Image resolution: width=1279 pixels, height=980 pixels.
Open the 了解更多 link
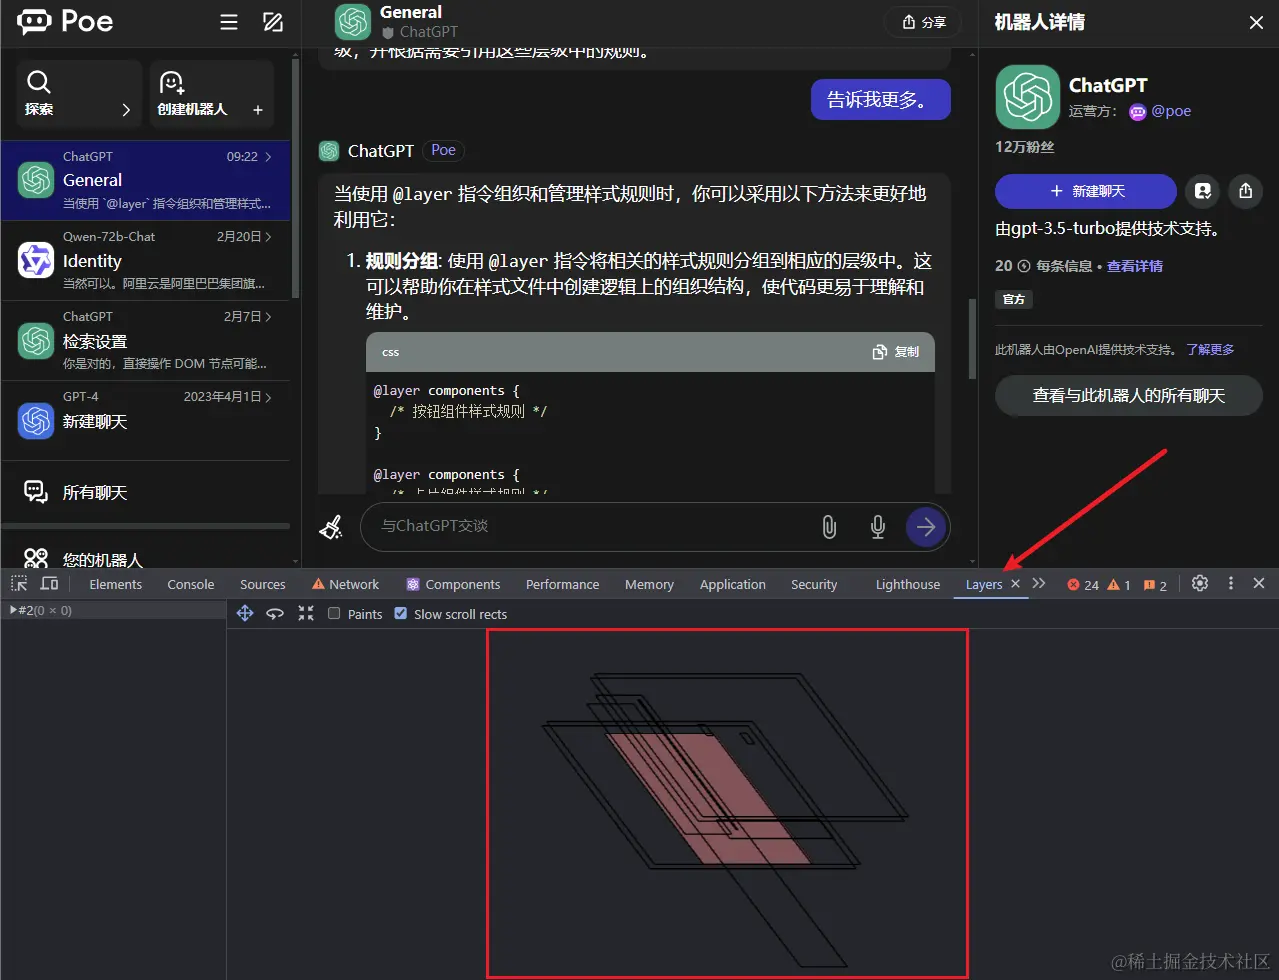1210,349
